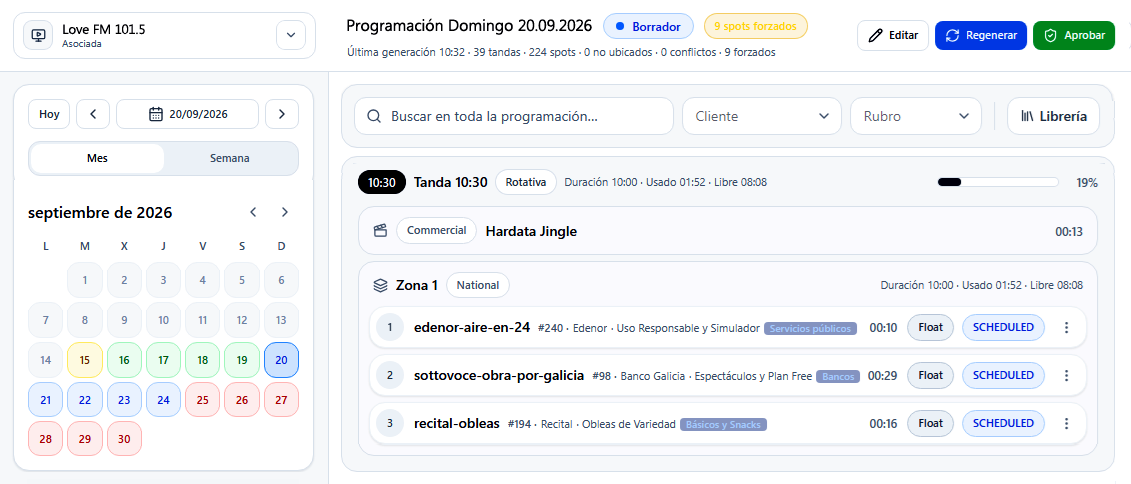This screenshot has width=1131, height=484.
Task: Click the Rotativa tag on Tanda 10:30
Action: [526, 182]
